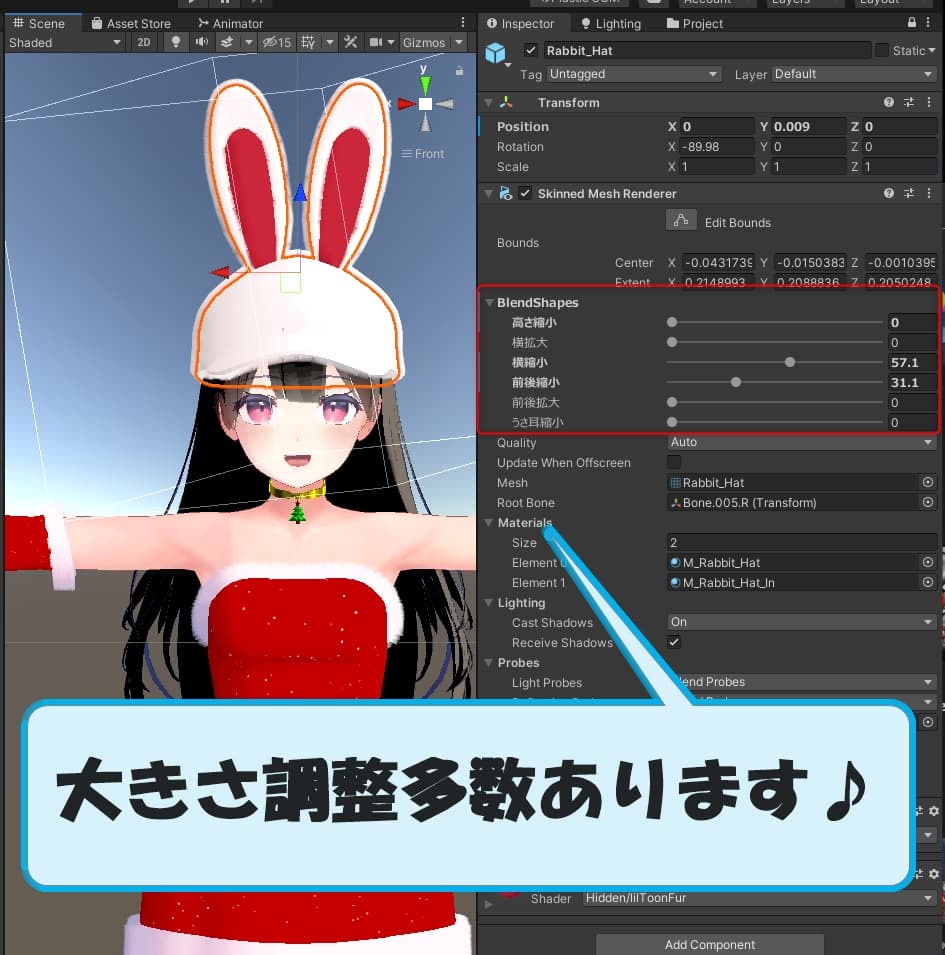
Task: Open the Lighting tab in the Inspector area
Action: [611, 22]
